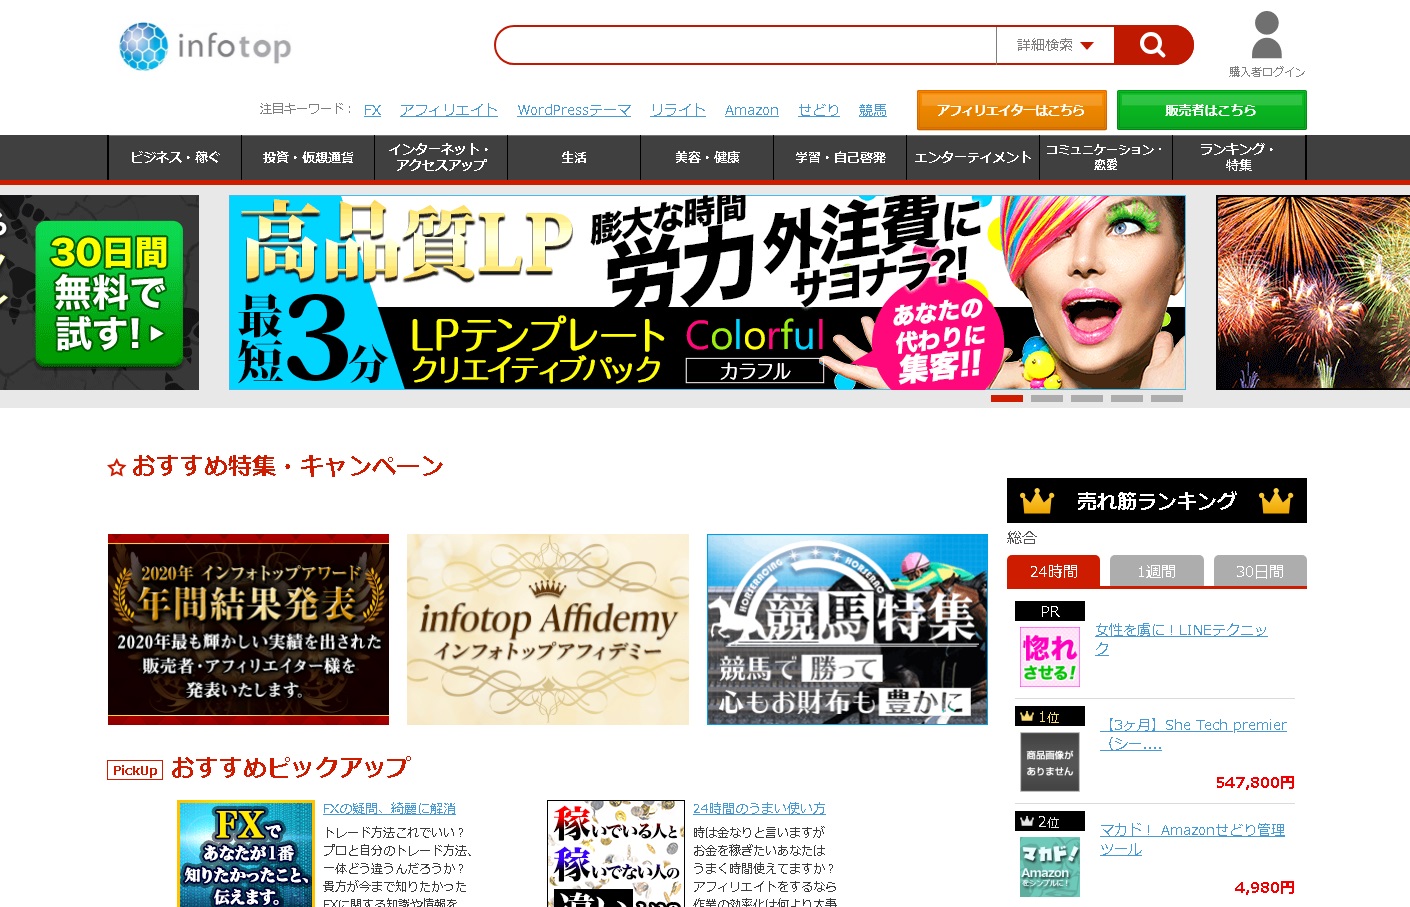Open the ランキング・特集 menu
The height and width of the screenshot is (907, 1410).
tap(1239, 157)
